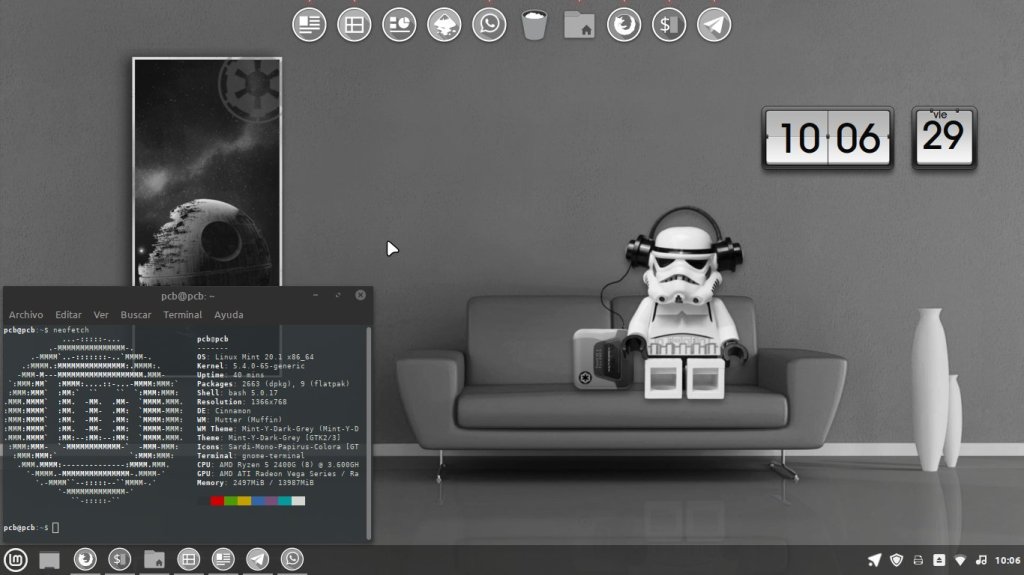Launch the pie-chart presentation app in the top dock
Screen dimensions: 1024x575
pyautogui.click(x=399, y=25)
